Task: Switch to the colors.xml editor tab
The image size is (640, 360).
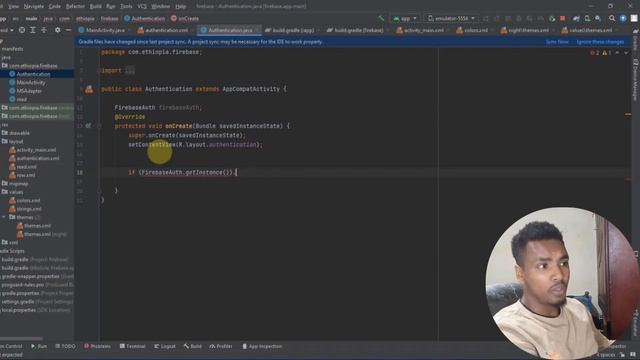Action: pyautogui.click(x=472, y=30)
